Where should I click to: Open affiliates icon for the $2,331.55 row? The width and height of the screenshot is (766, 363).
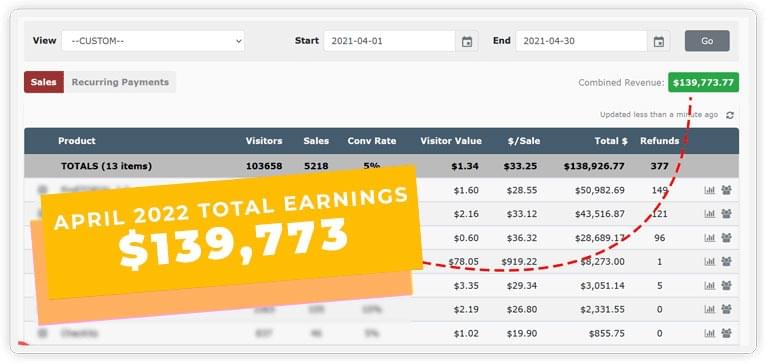click(x=726, y=309)
